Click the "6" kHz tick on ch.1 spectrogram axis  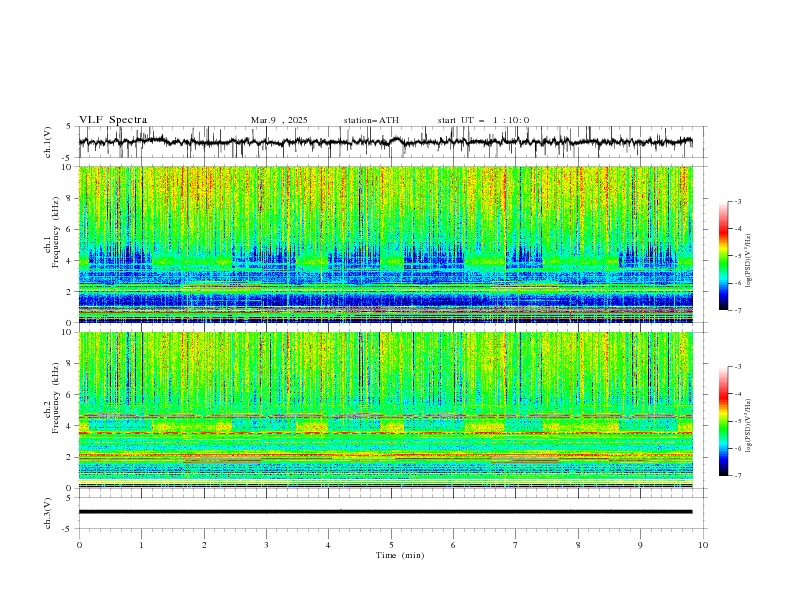(71, 229)
